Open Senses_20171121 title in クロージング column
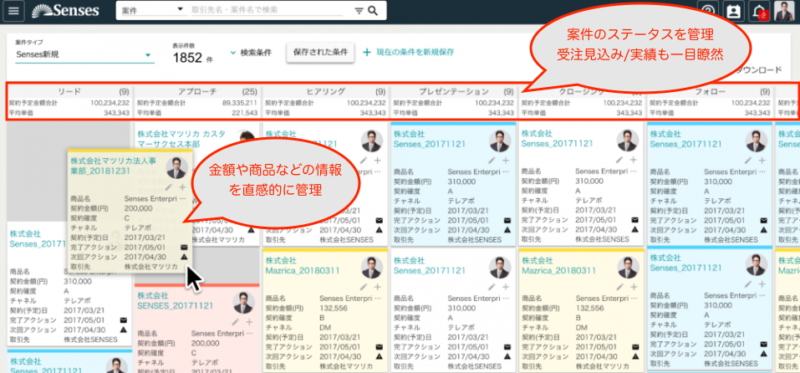Screen dimensions: 800x373 [x=557, y=139]
